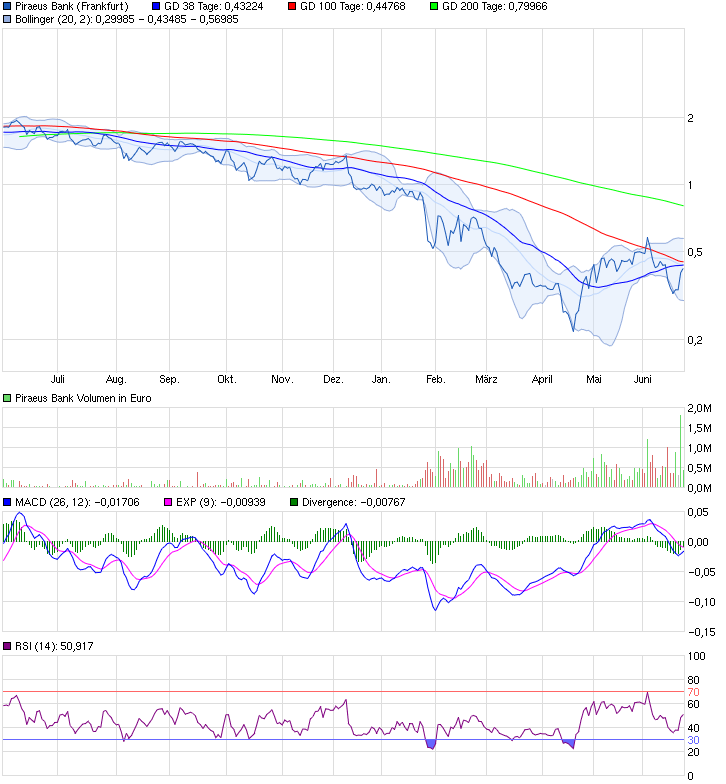Click the blue 30 level on RSI axis
Screen dimensions: 726x784
[693, 740]
